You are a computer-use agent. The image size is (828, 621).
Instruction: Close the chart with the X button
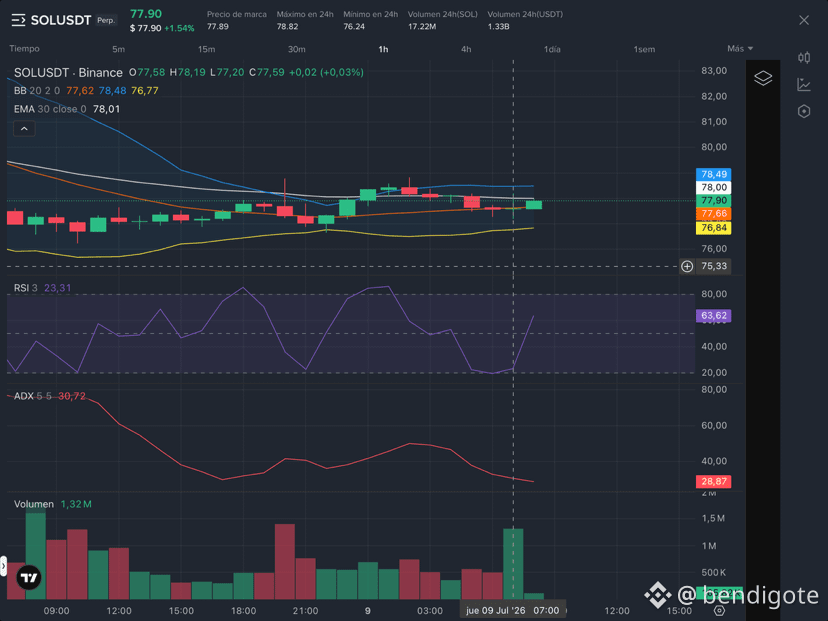click(x=804, y=20)
